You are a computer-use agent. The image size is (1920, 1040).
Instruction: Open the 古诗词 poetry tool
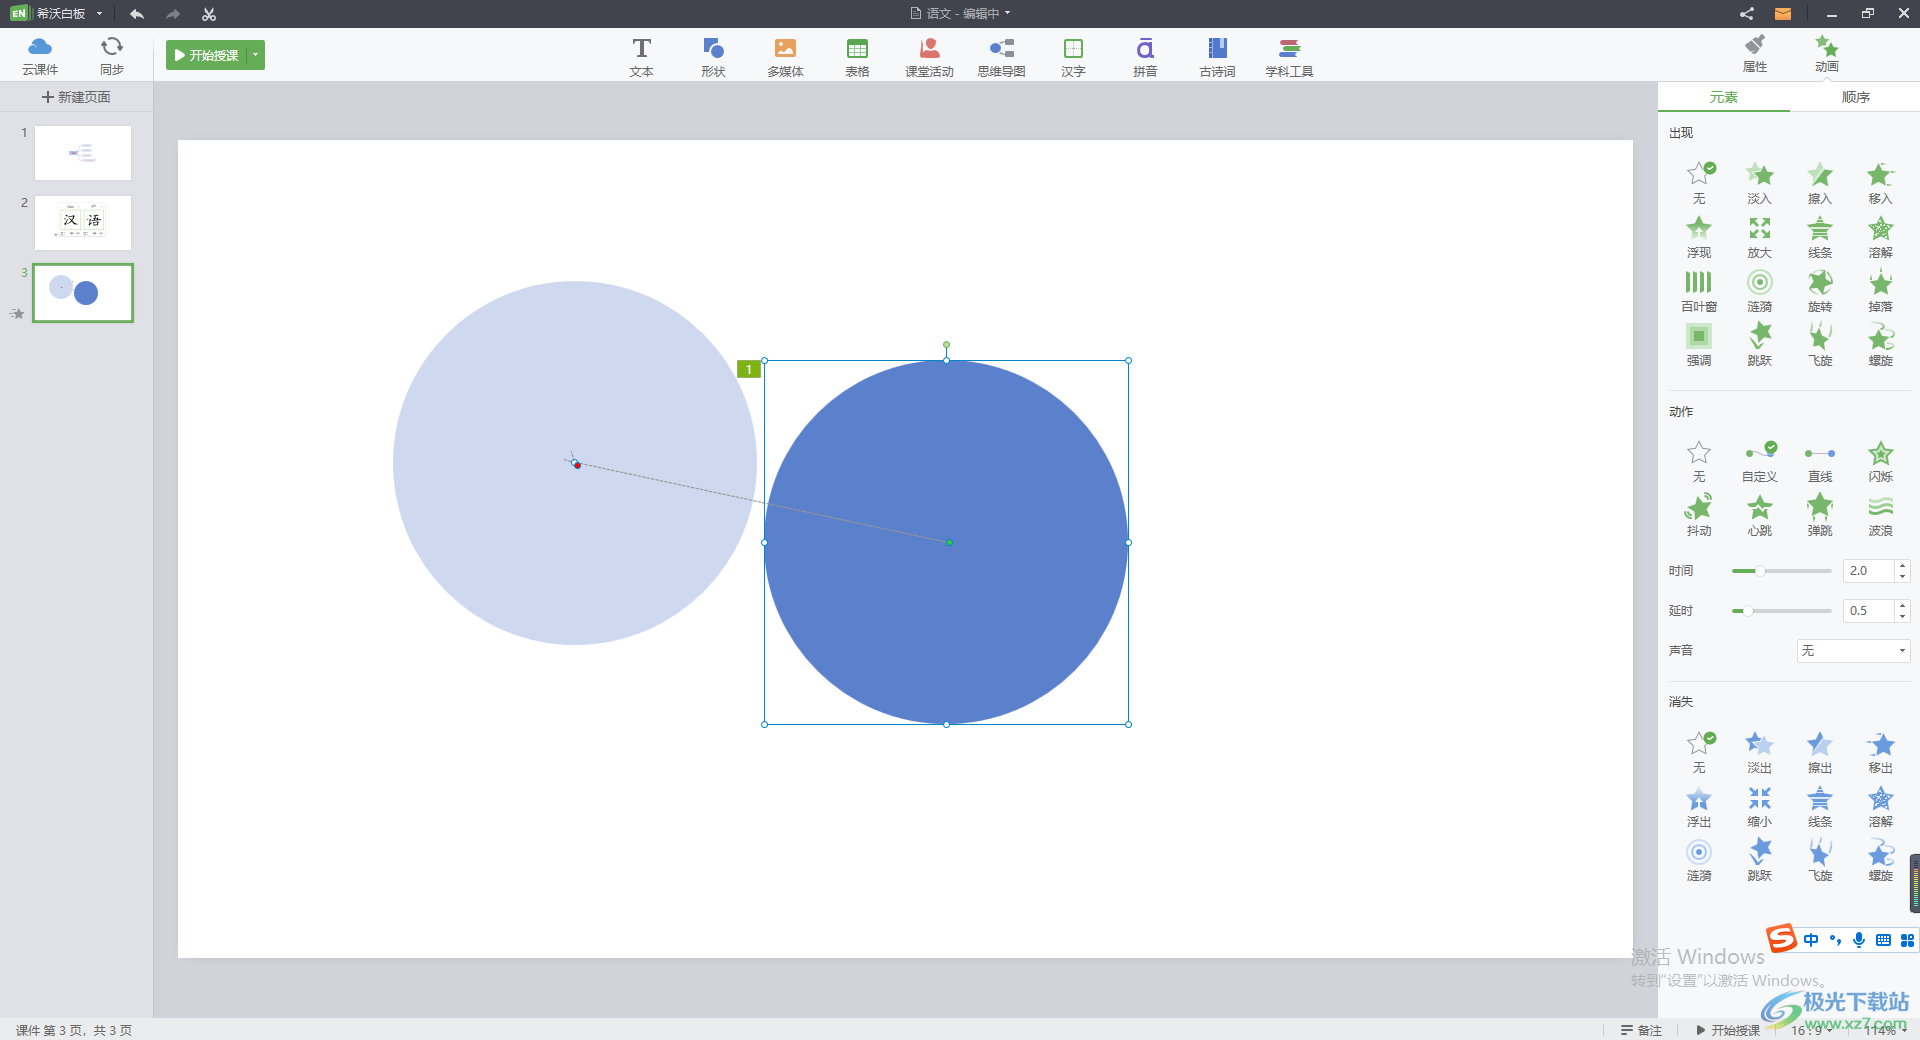point(1217,57)
